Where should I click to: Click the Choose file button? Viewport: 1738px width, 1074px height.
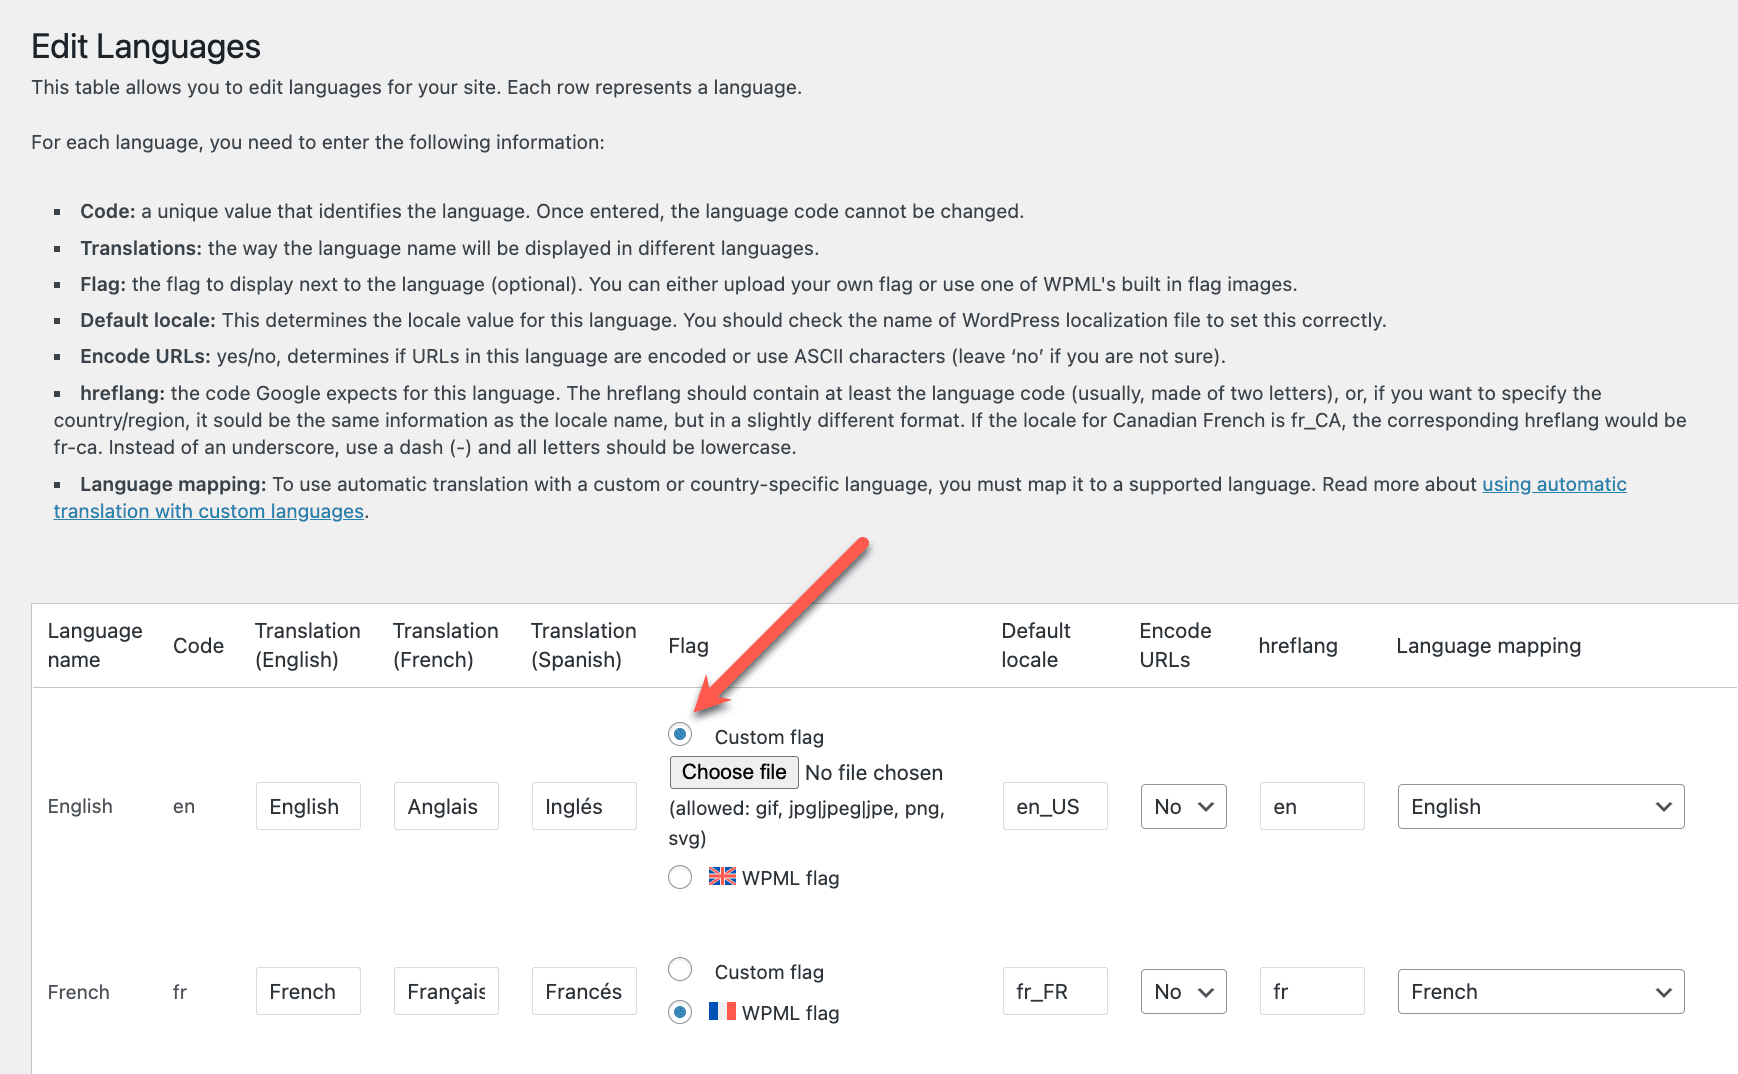(733, 772)
